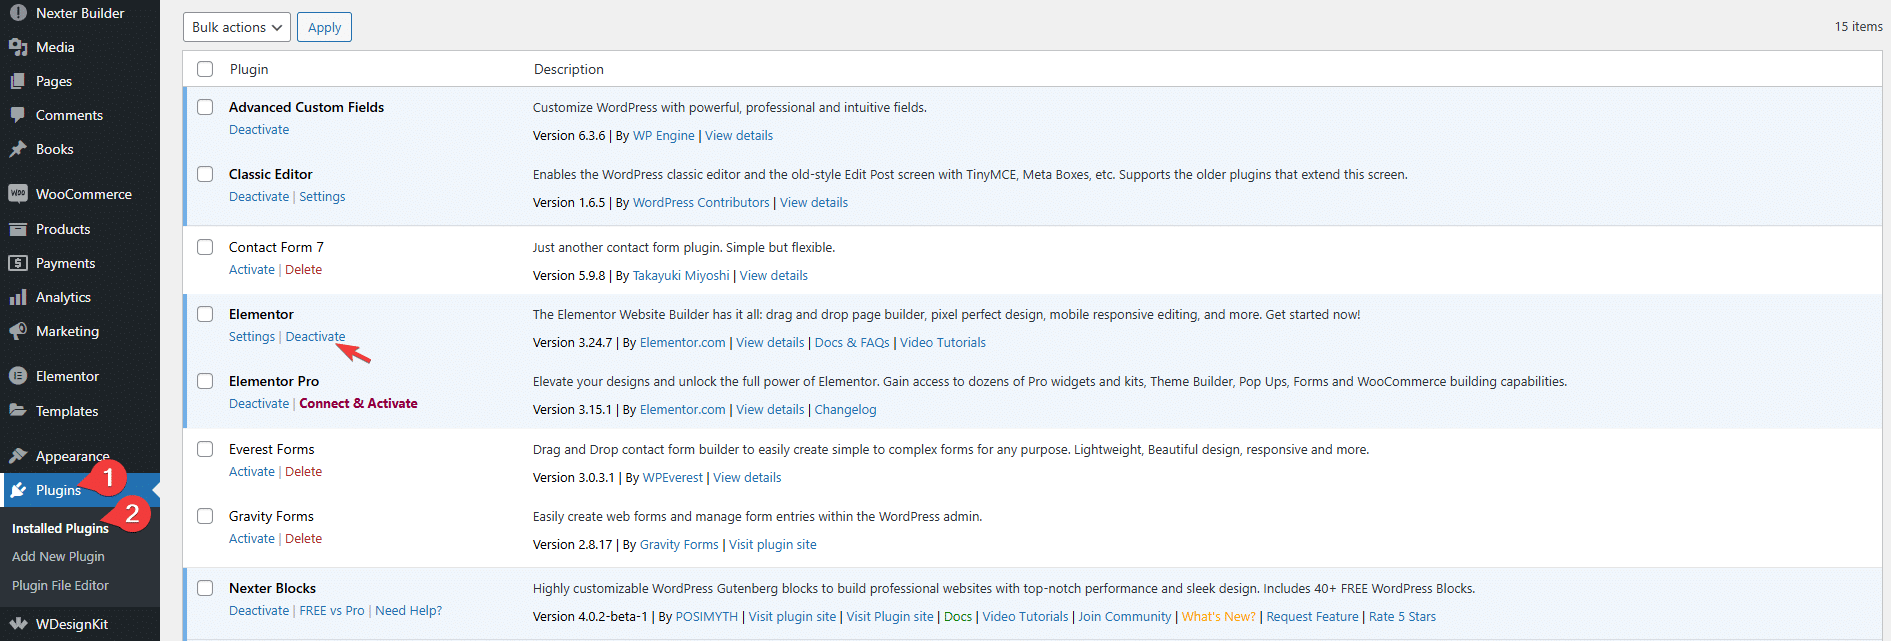
Task: Open Media via its sidebar icon
Action: (18, 47)
